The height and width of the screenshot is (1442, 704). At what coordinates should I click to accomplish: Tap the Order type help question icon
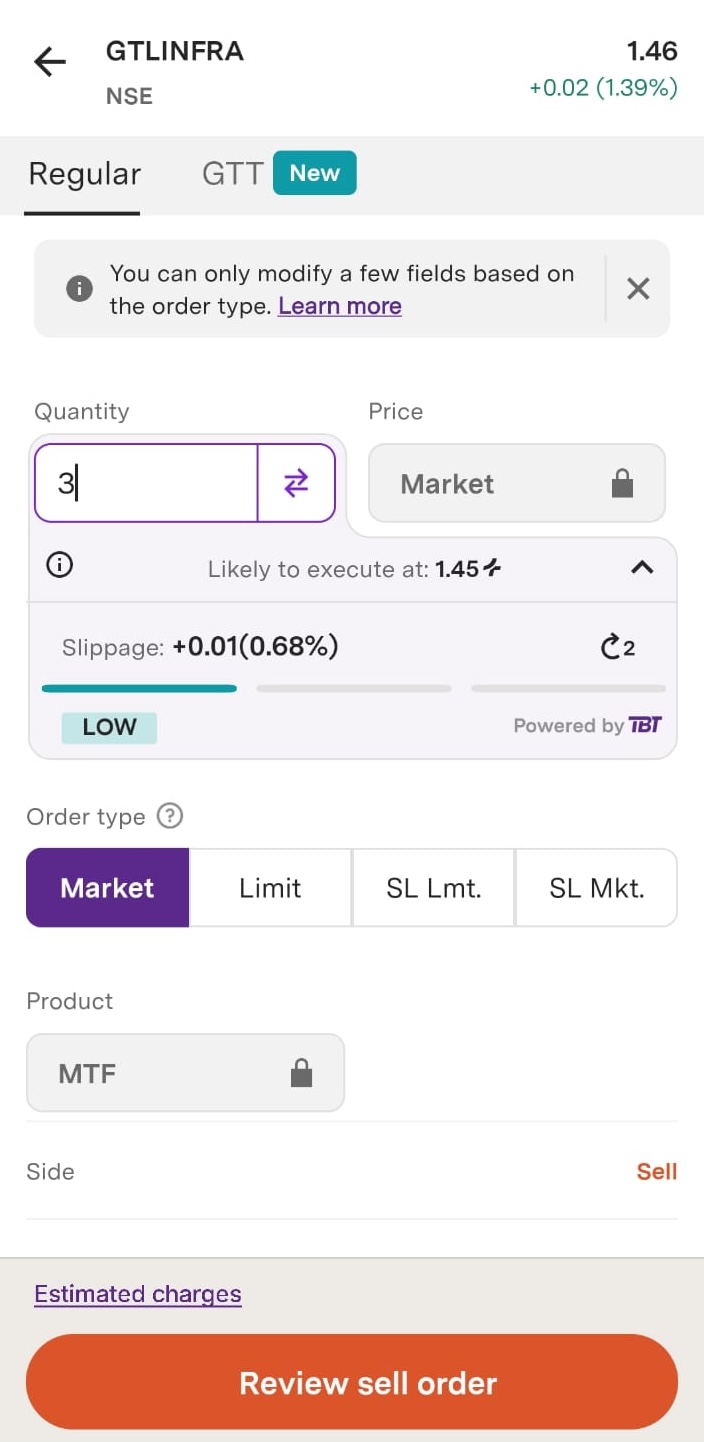coord(171,817)
